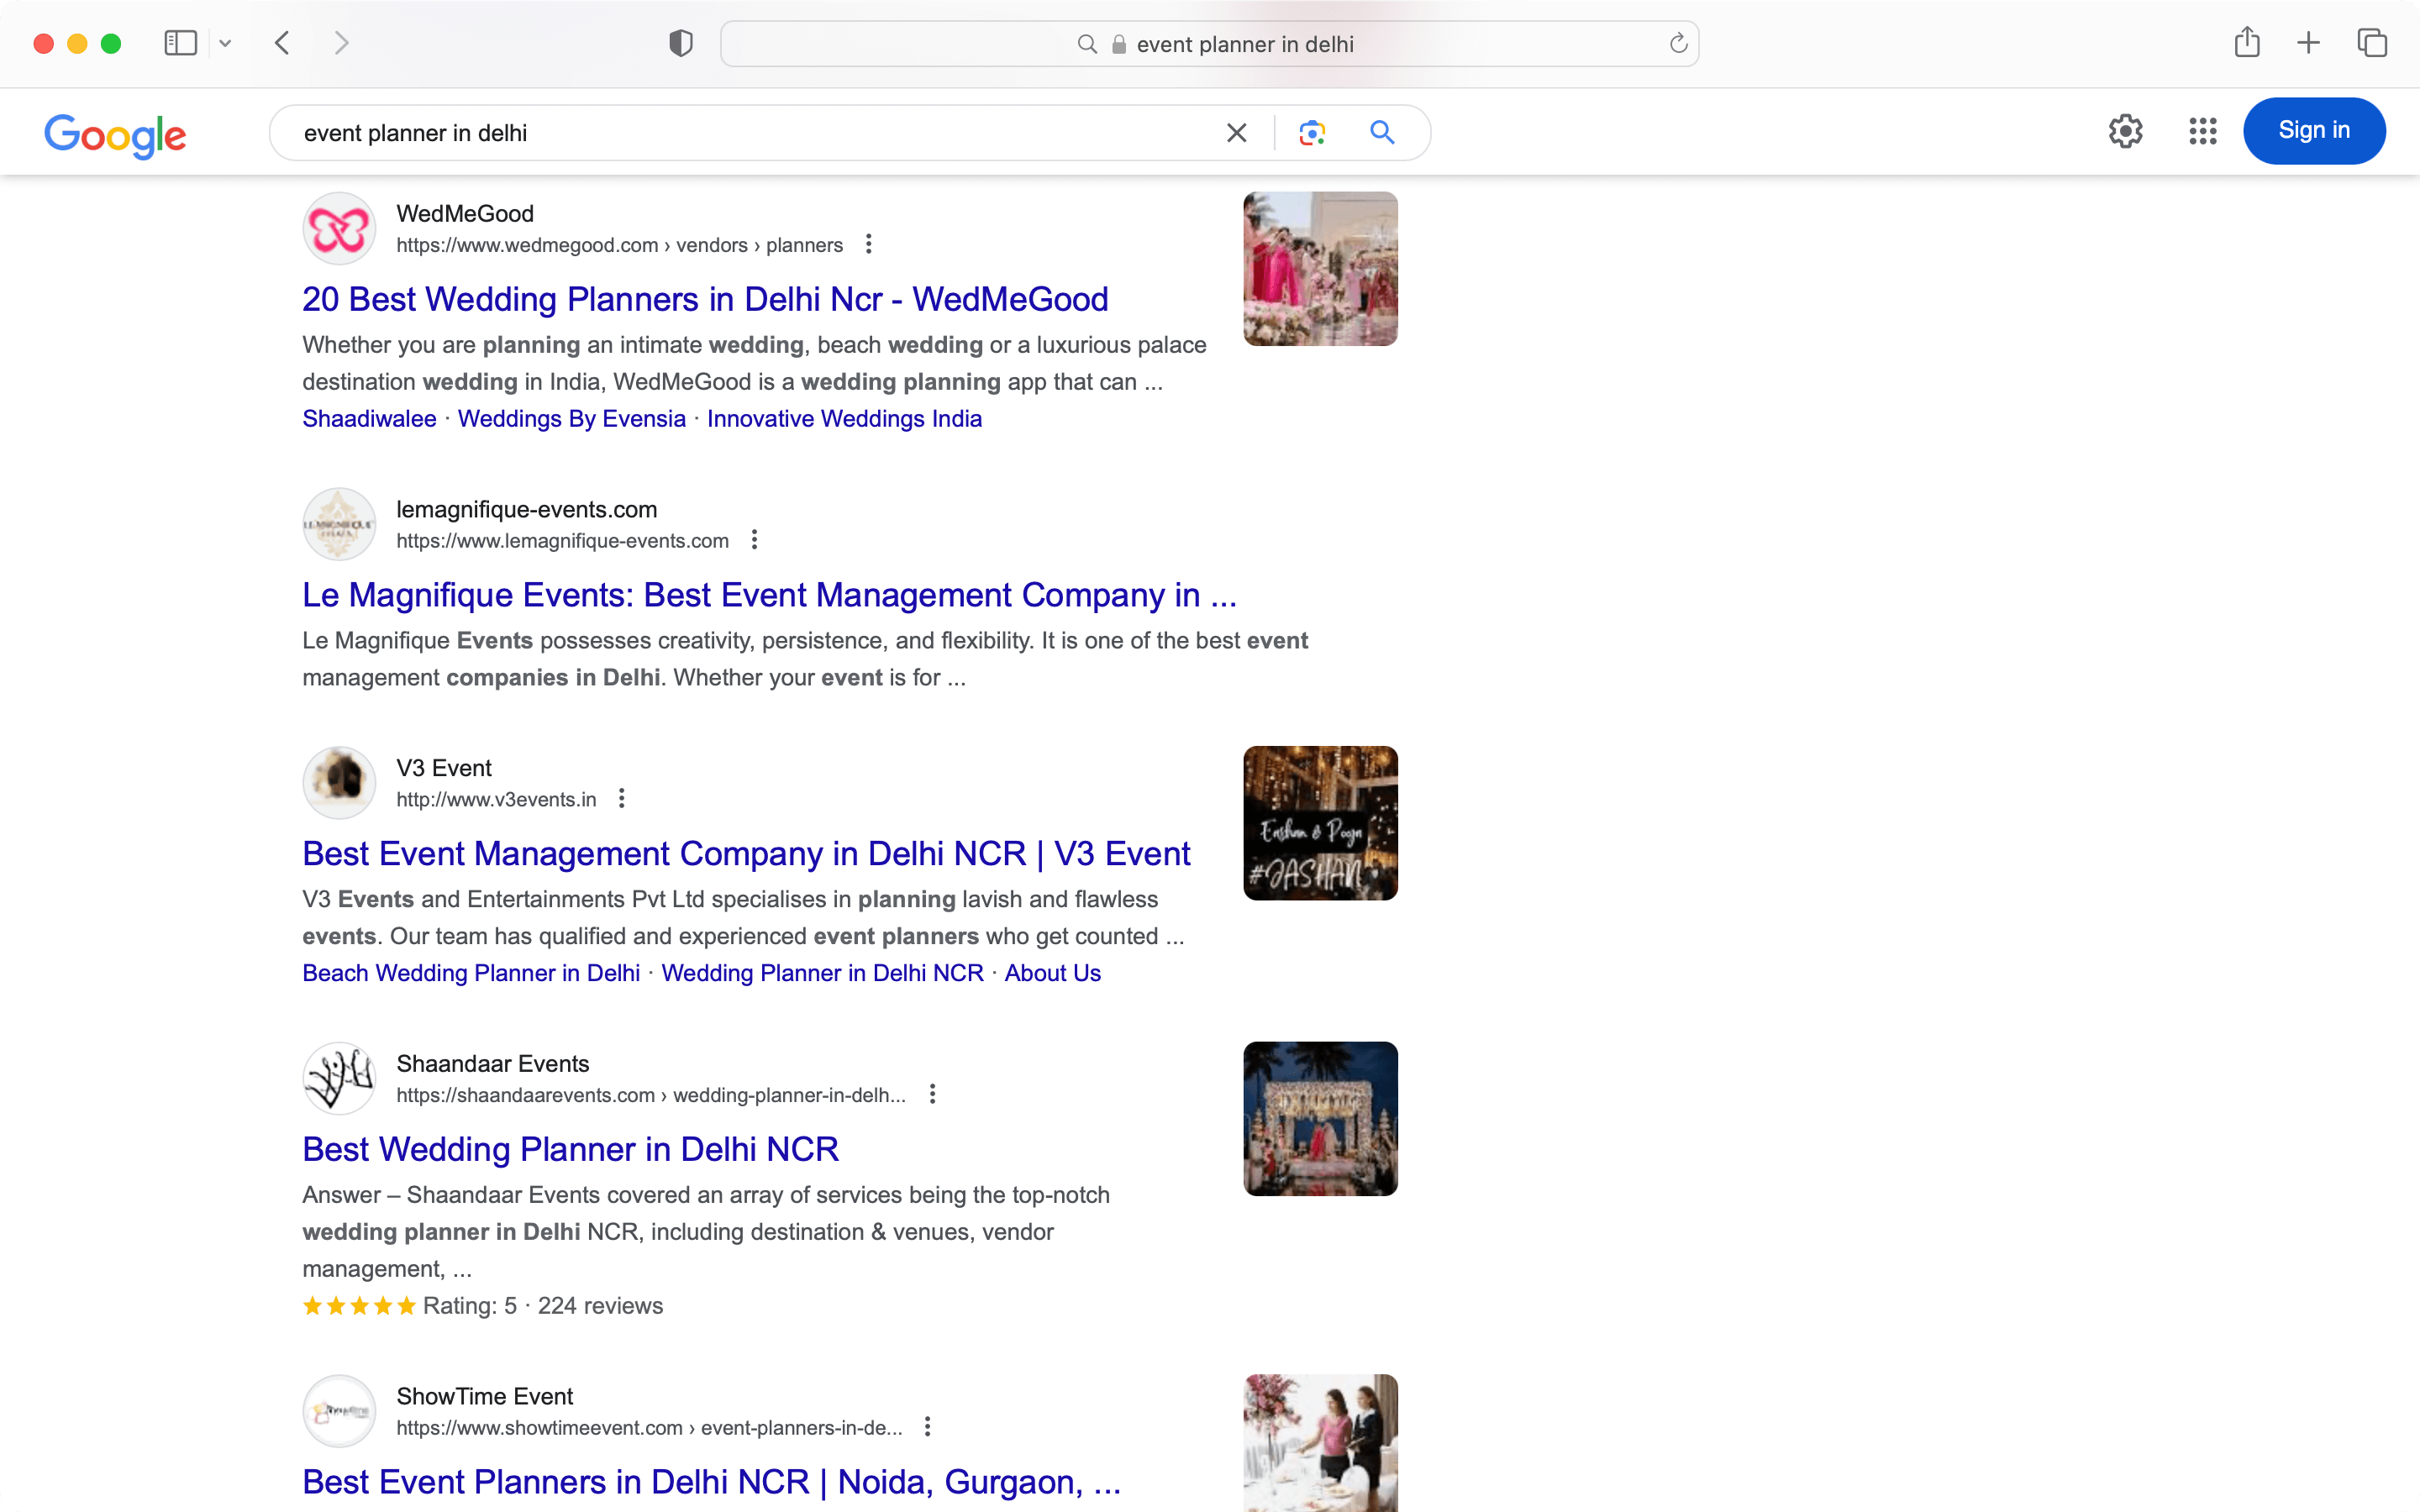Submit search with the magnifier icon
The width and height of the screenshot is (2420, 1512).
(x=1382, y=132)
